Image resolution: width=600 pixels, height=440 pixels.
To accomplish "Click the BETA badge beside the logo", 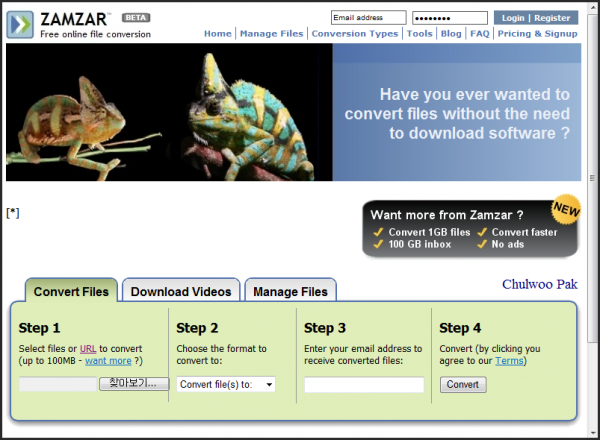I will (x=136, y=18).
